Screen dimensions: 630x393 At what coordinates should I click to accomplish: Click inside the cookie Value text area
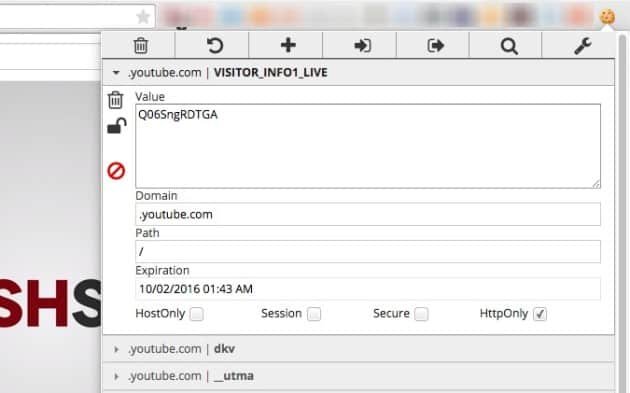coord(368,146)
